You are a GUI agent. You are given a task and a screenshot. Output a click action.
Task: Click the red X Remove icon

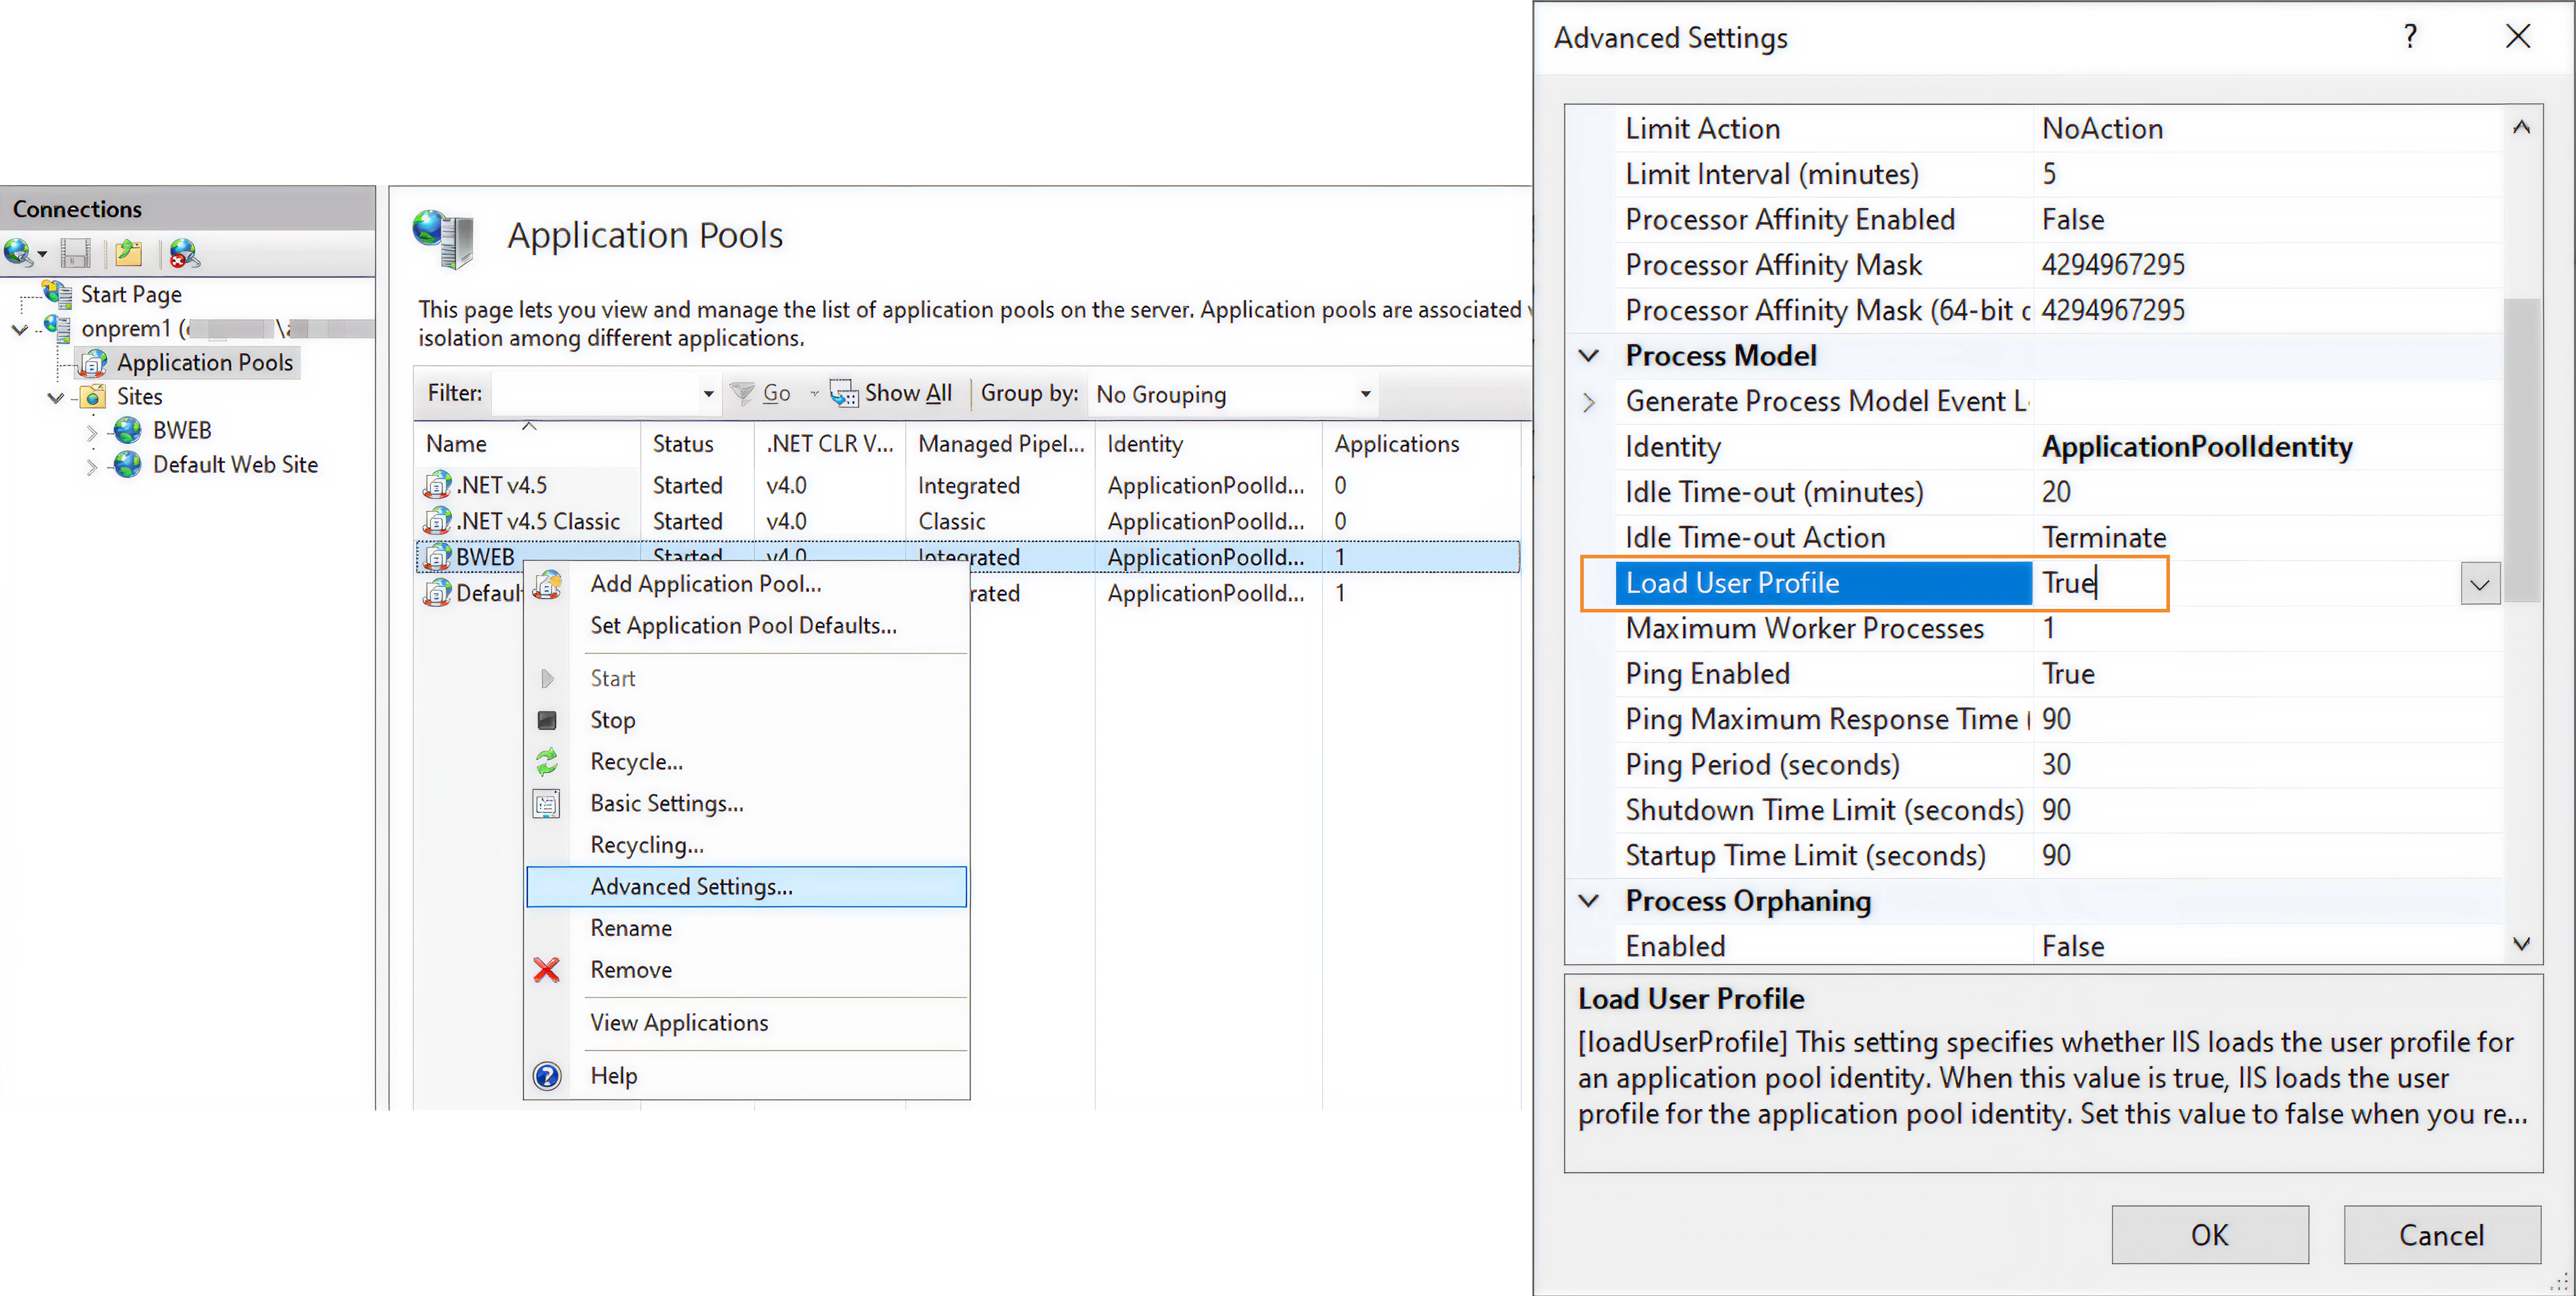click(x=547, y=970)
